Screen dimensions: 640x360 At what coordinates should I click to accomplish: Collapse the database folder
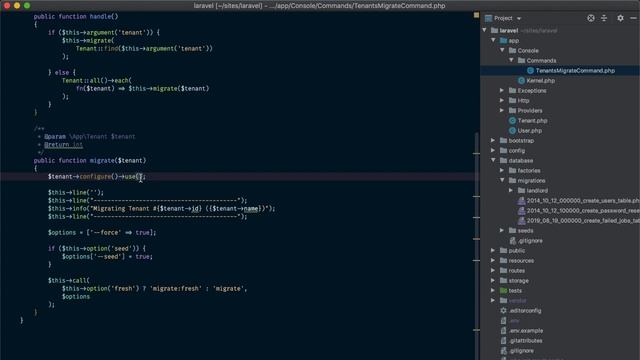click(493, 160)
